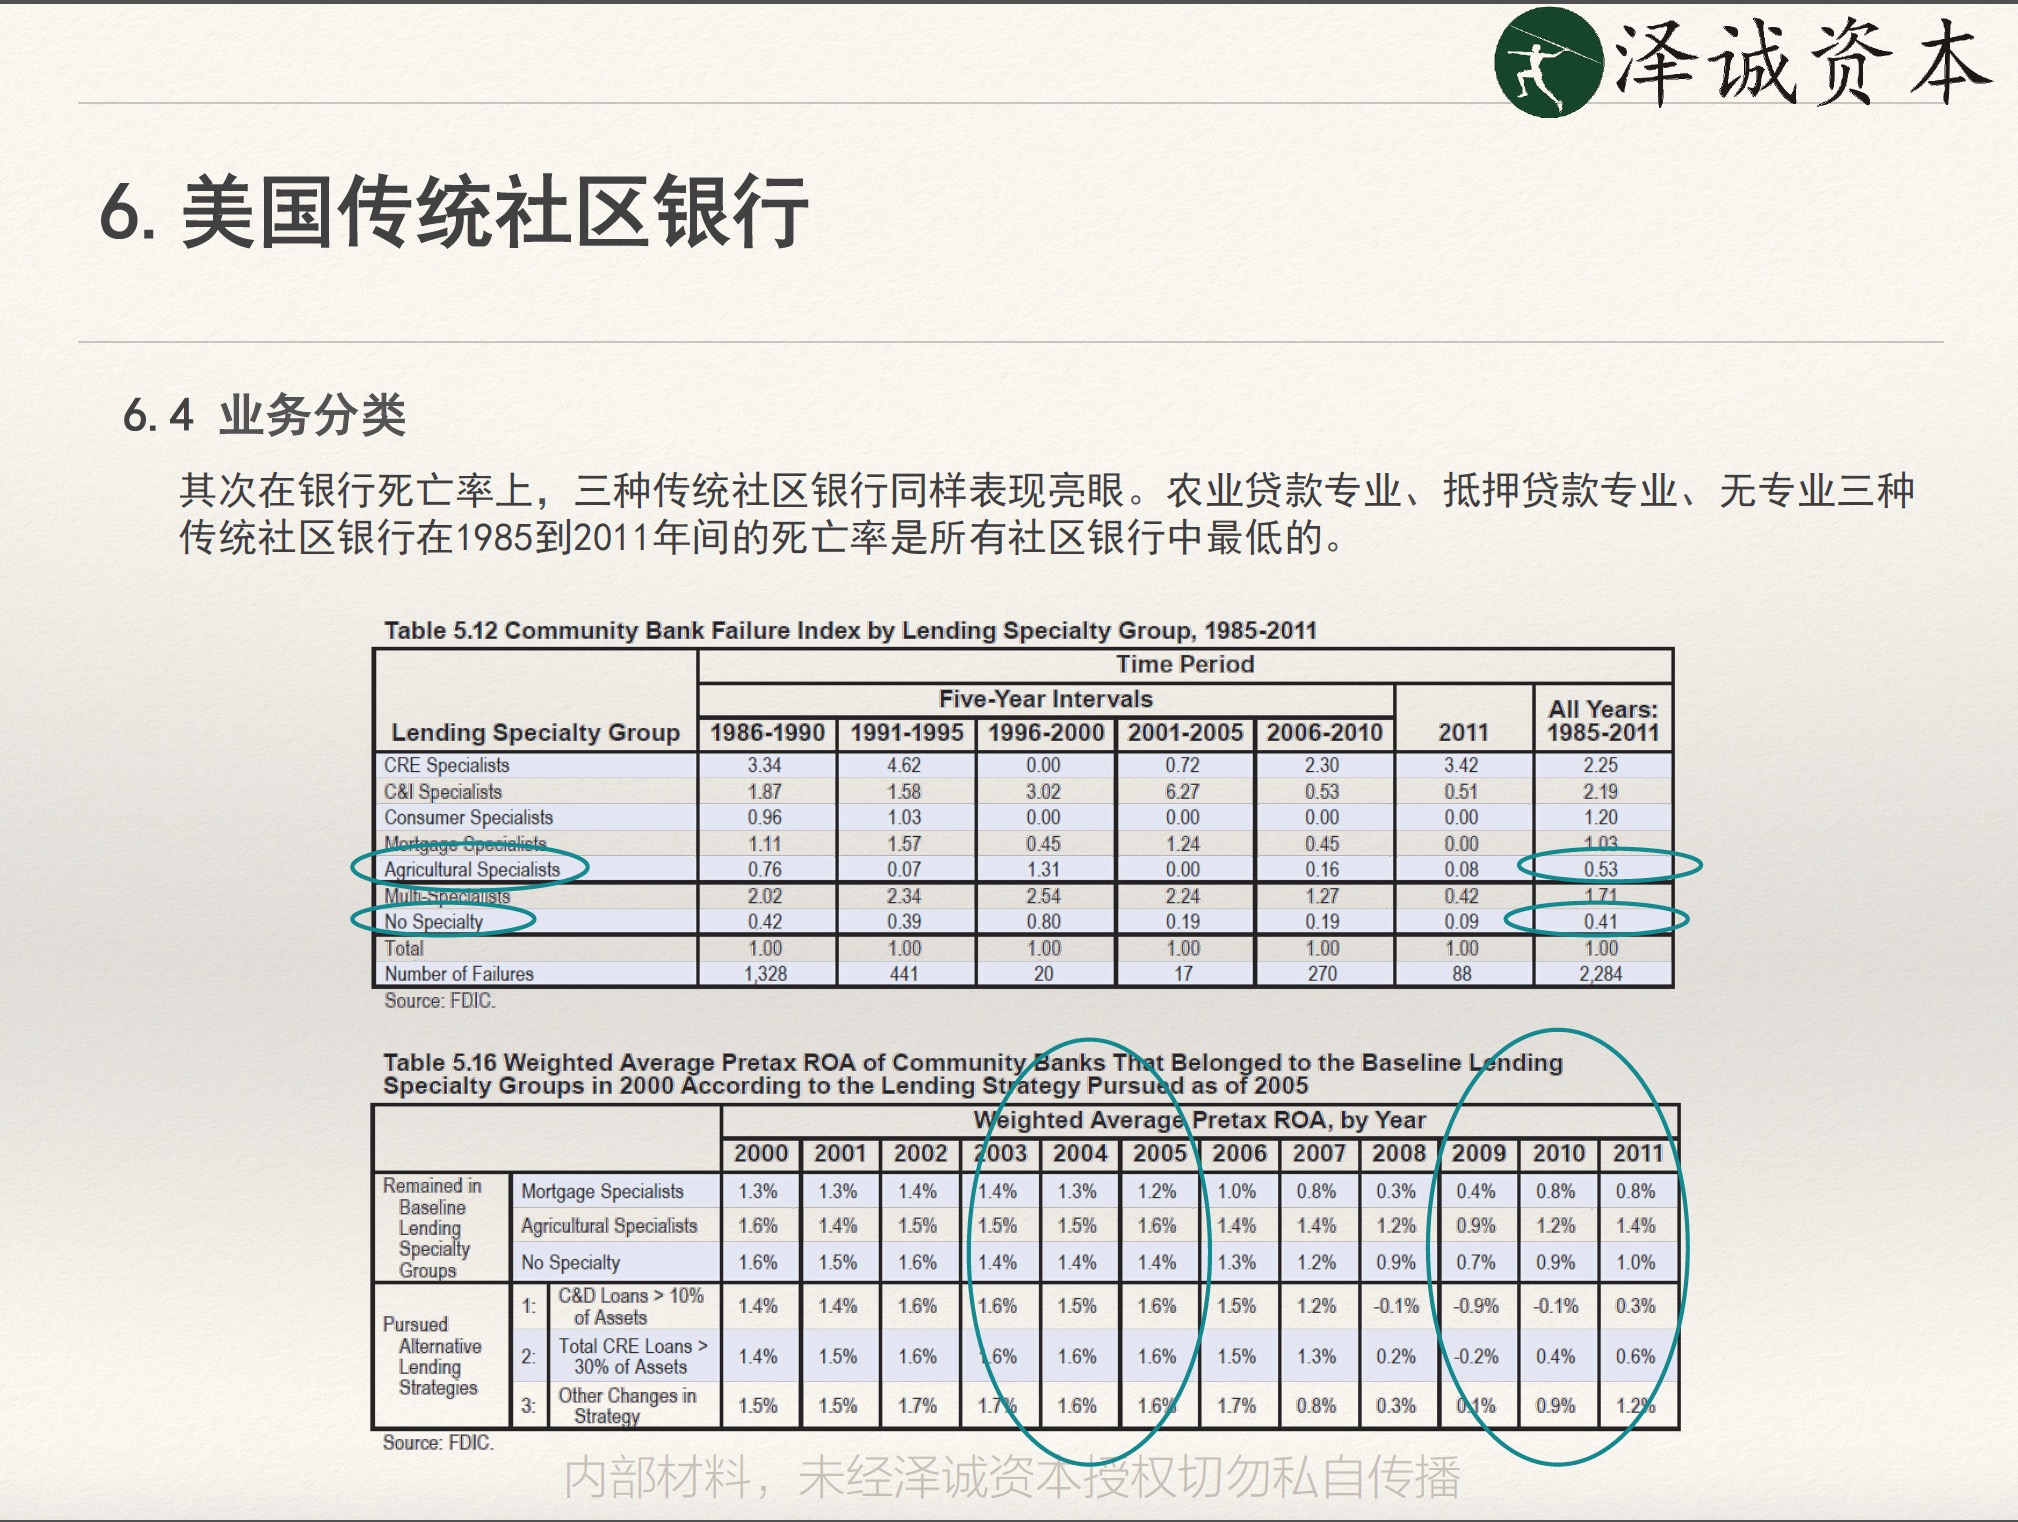Click the Pursued Alternative Lending Strategies label
Screen dimensions: 2018x1522
pos(432,1355)
